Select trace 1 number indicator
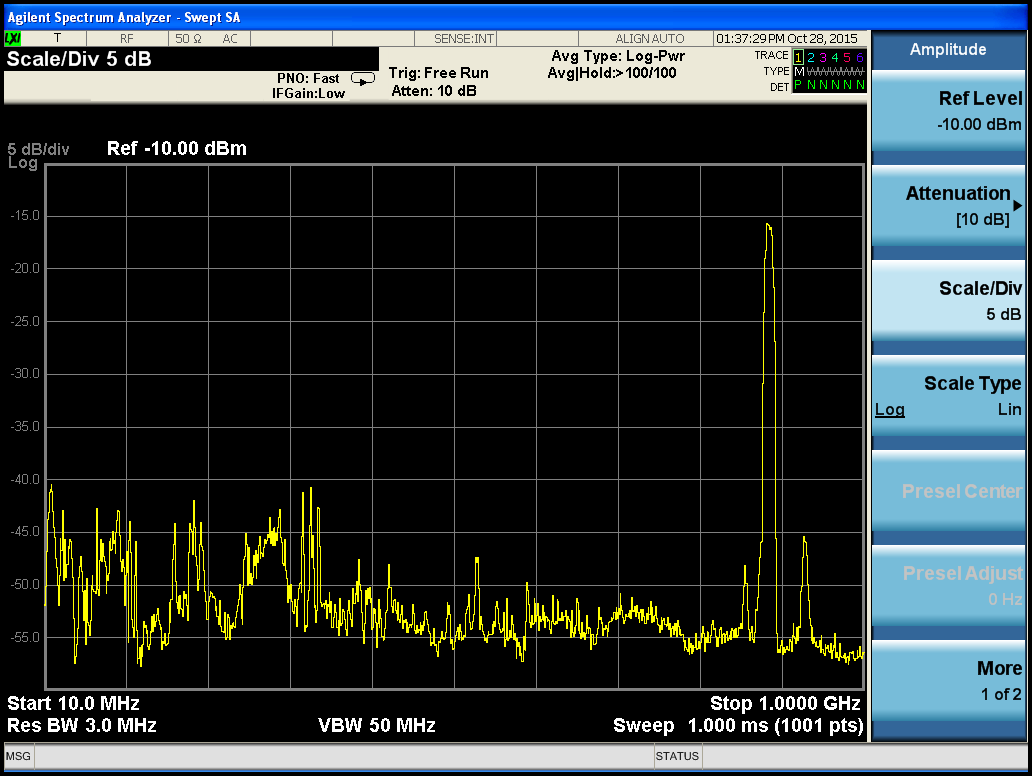1032x776 pixels. 799,57
